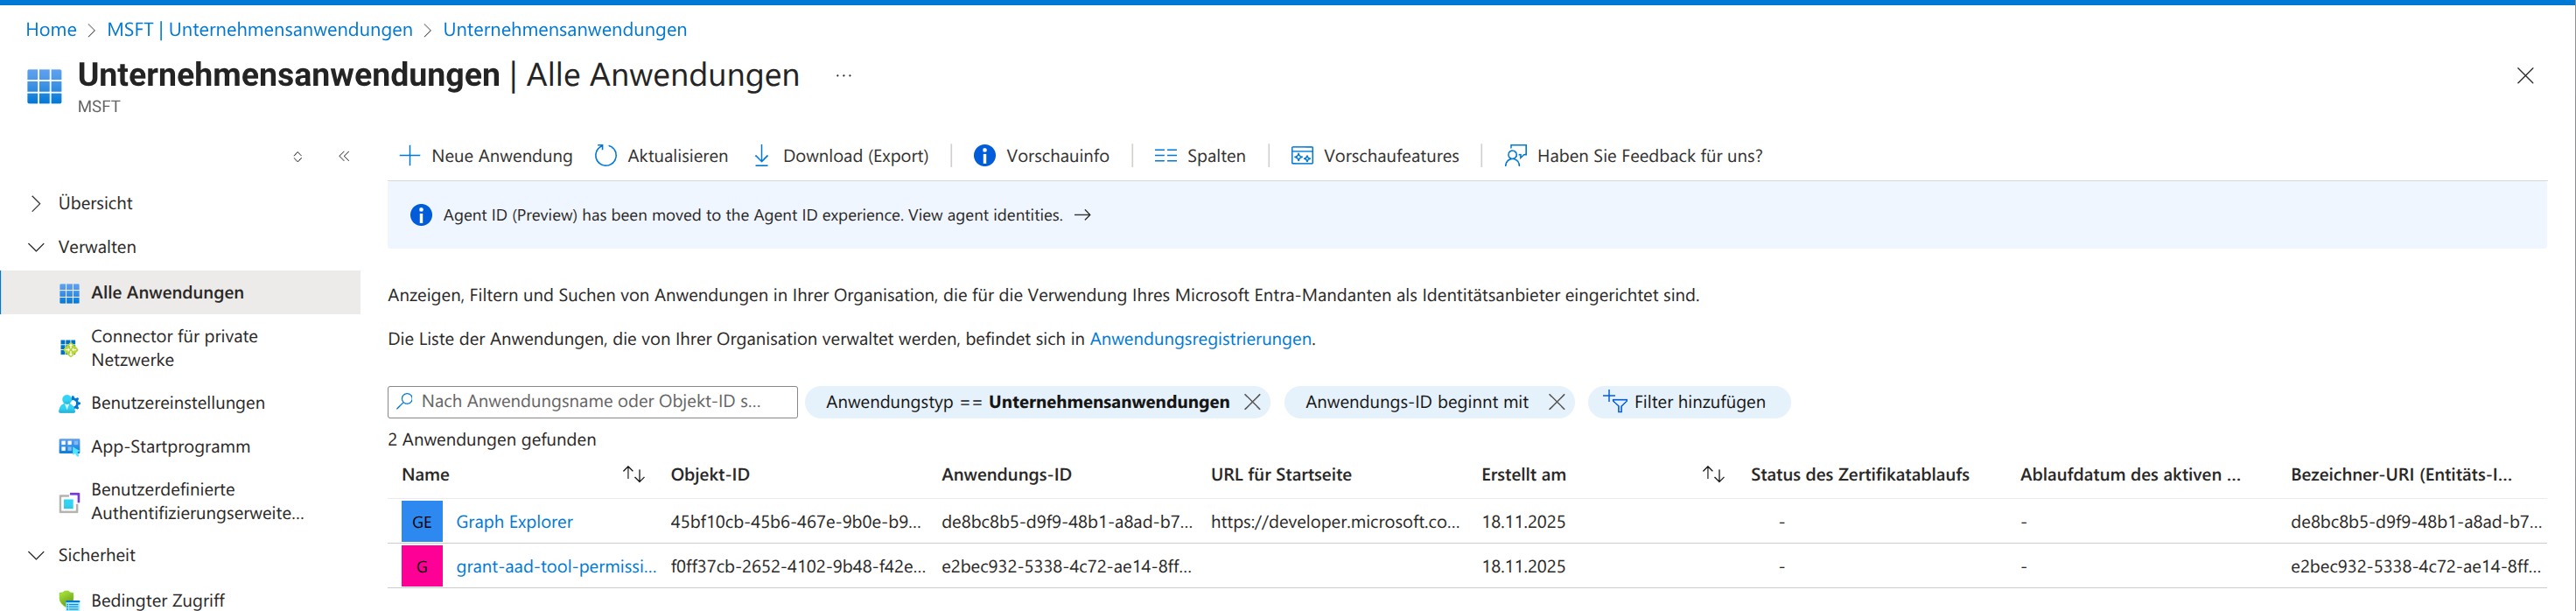
Task: Open the Spalten column chooser
Action: [1200, 156]
